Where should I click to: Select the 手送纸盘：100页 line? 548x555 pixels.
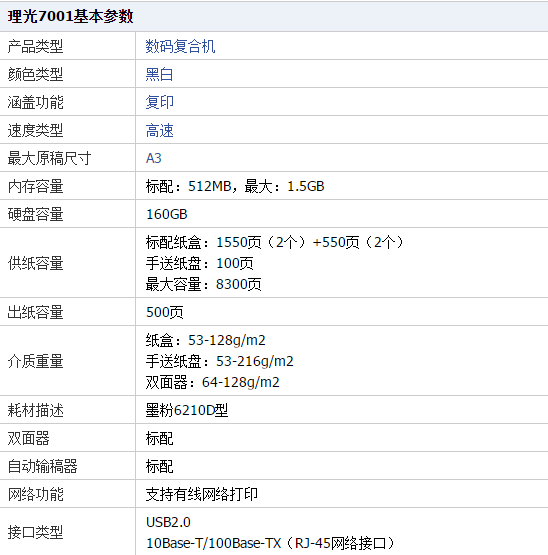(200, 263)
